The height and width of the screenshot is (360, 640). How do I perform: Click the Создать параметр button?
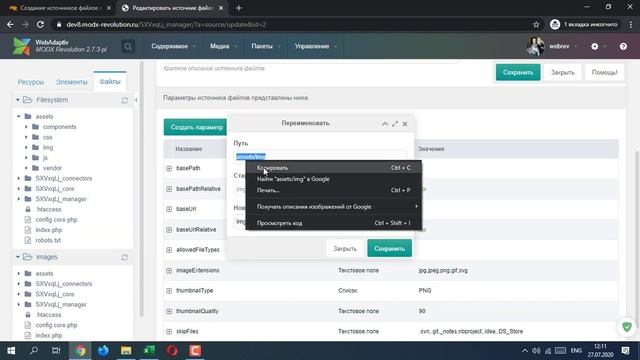point(196,127)
